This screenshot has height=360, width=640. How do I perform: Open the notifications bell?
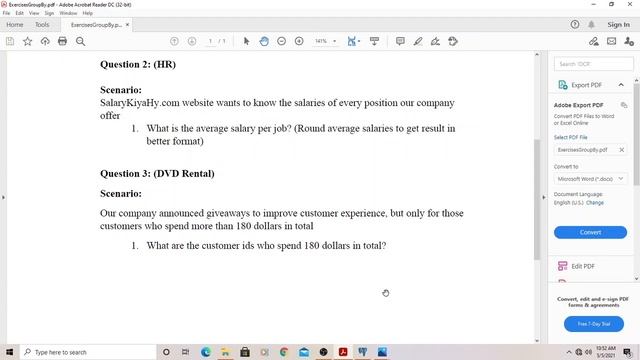pyautogui.click(x=591, y=24)
